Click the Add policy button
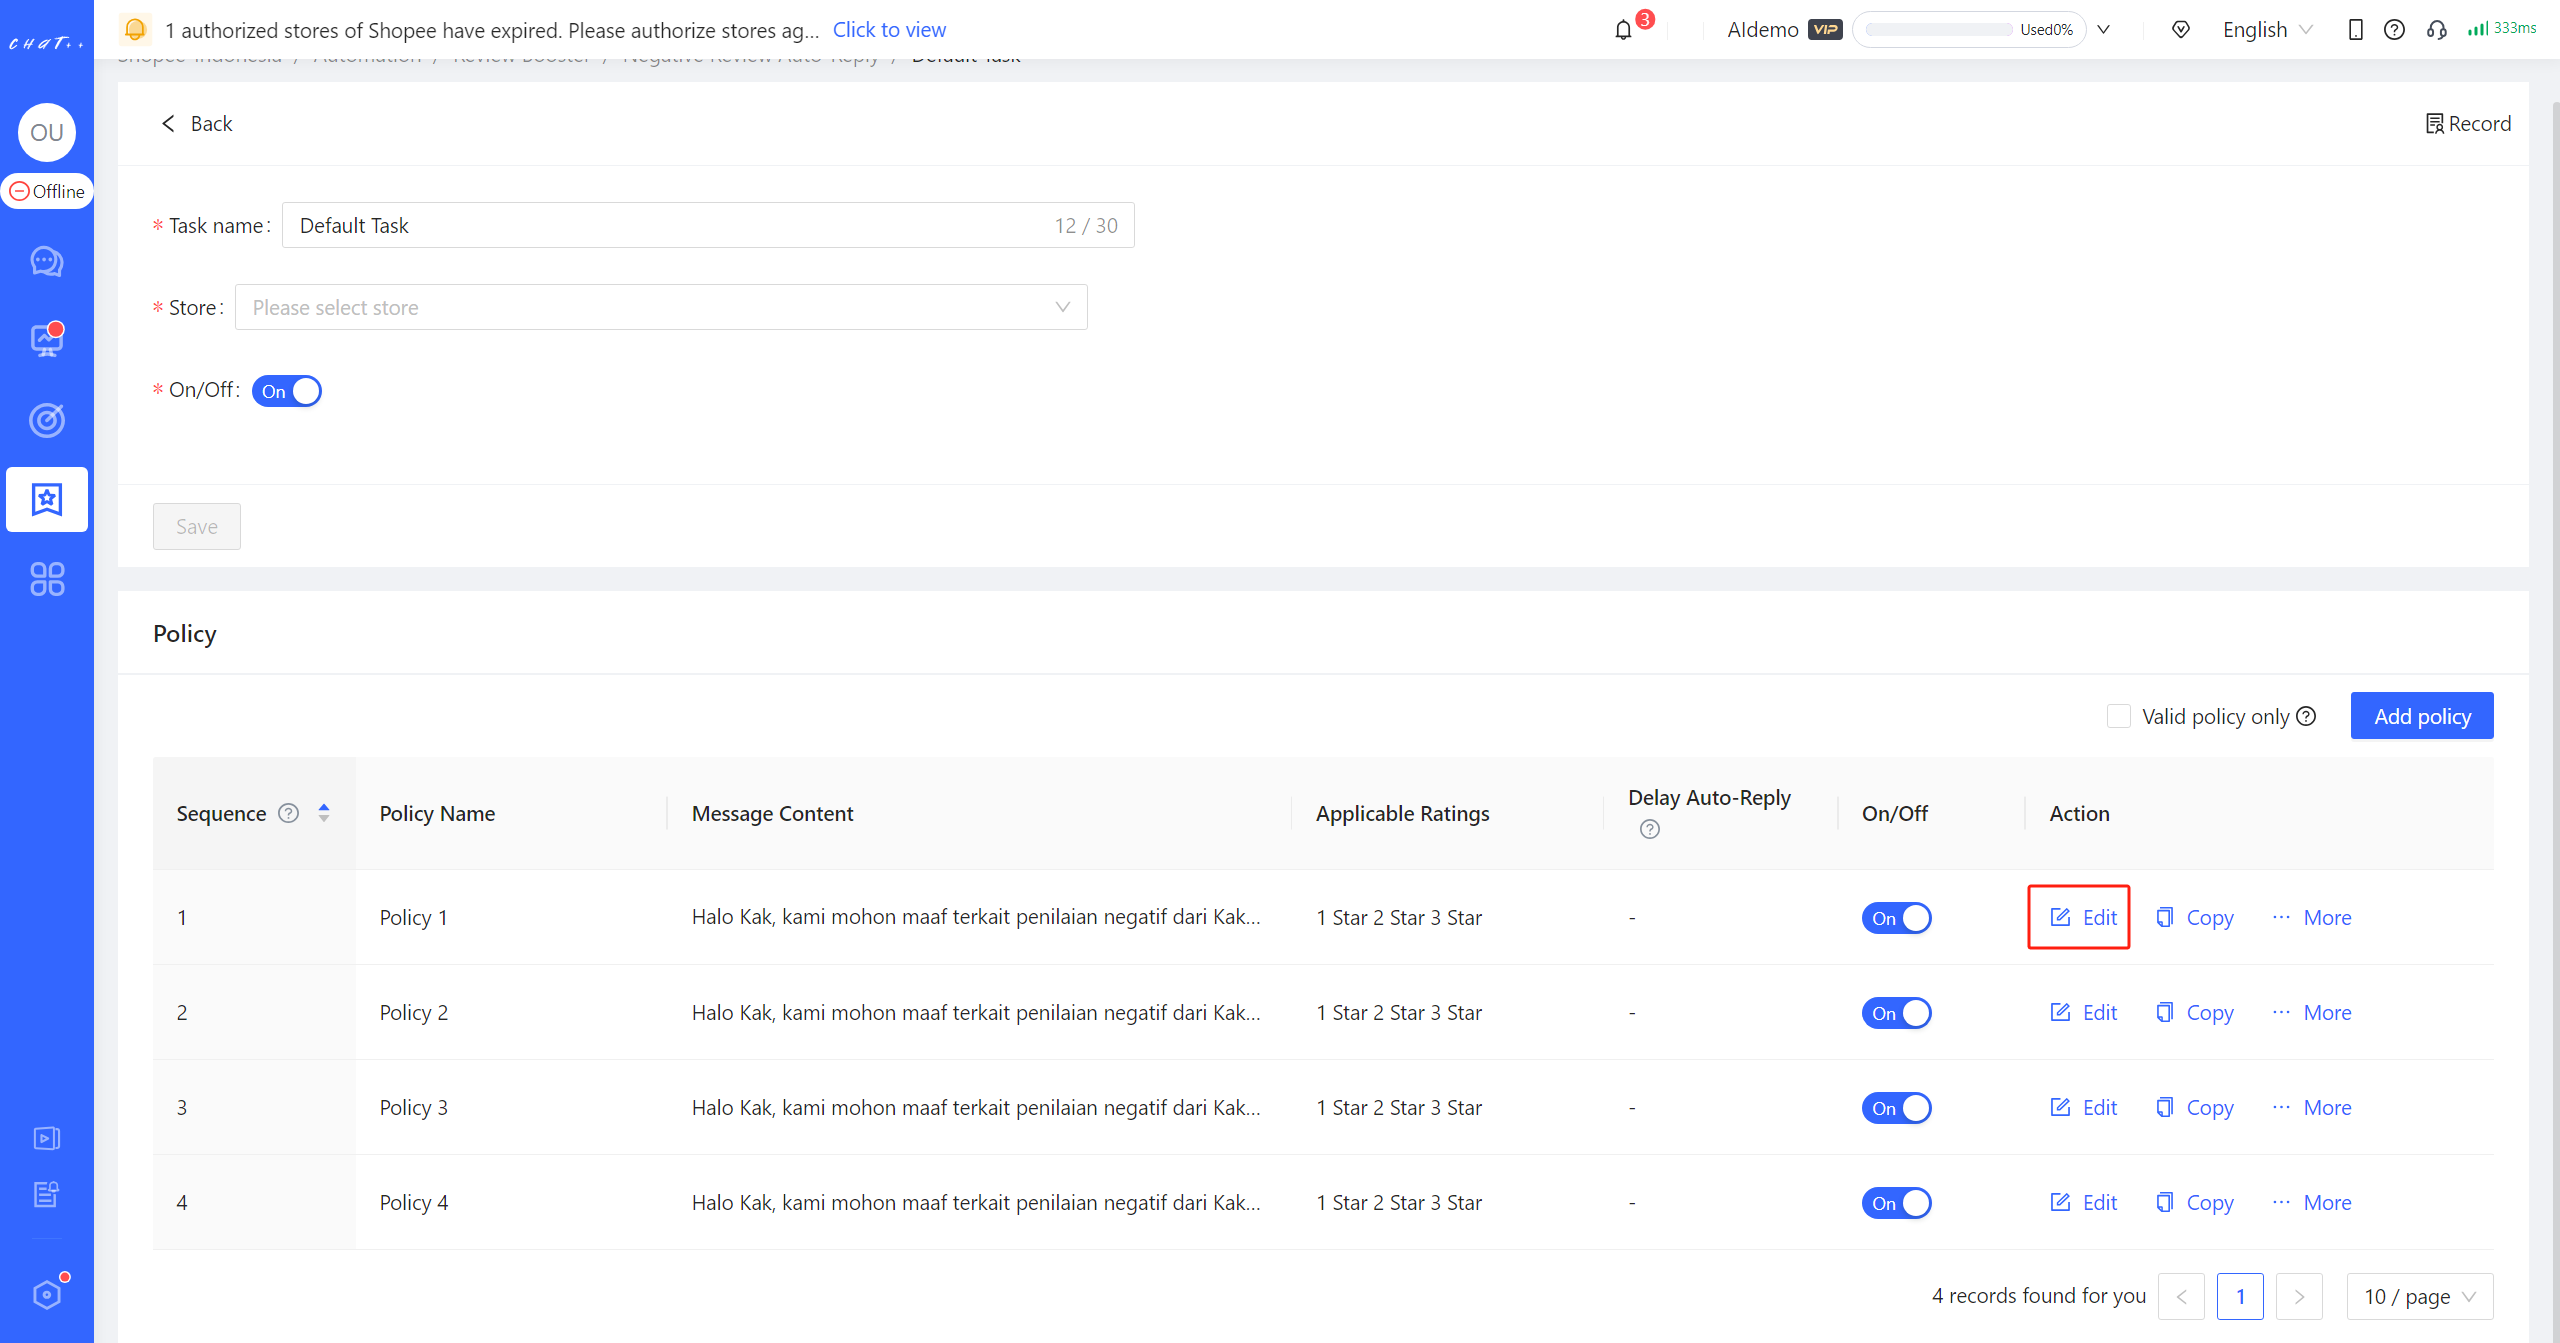This screenshot has height=1343, width=2560. tap(2422, 716)
